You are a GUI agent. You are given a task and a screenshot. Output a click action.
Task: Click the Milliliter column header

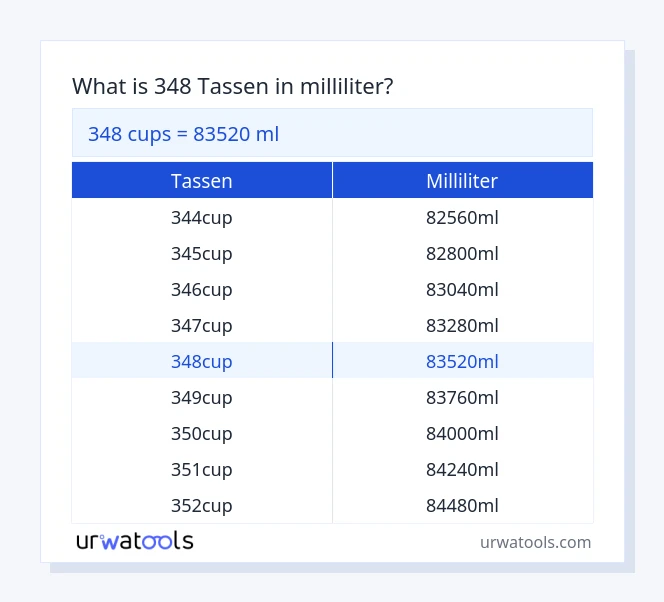pos(462,181)
